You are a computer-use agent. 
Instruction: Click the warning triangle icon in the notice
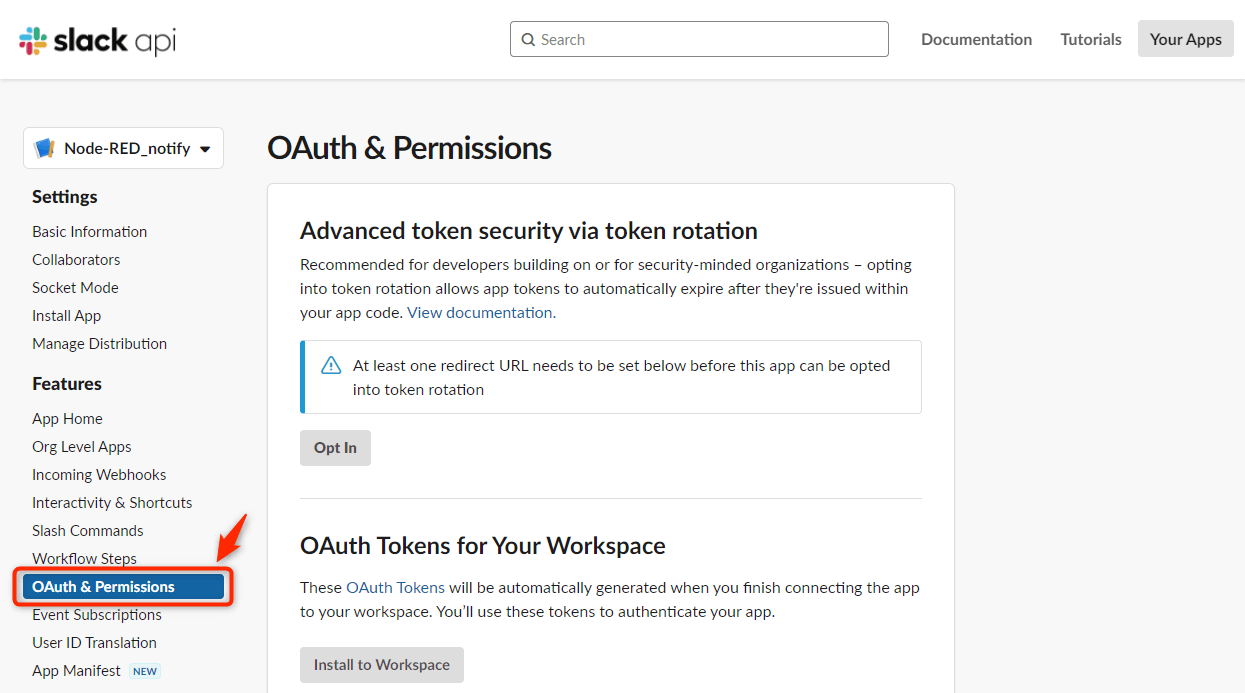[x=331, y=366]
